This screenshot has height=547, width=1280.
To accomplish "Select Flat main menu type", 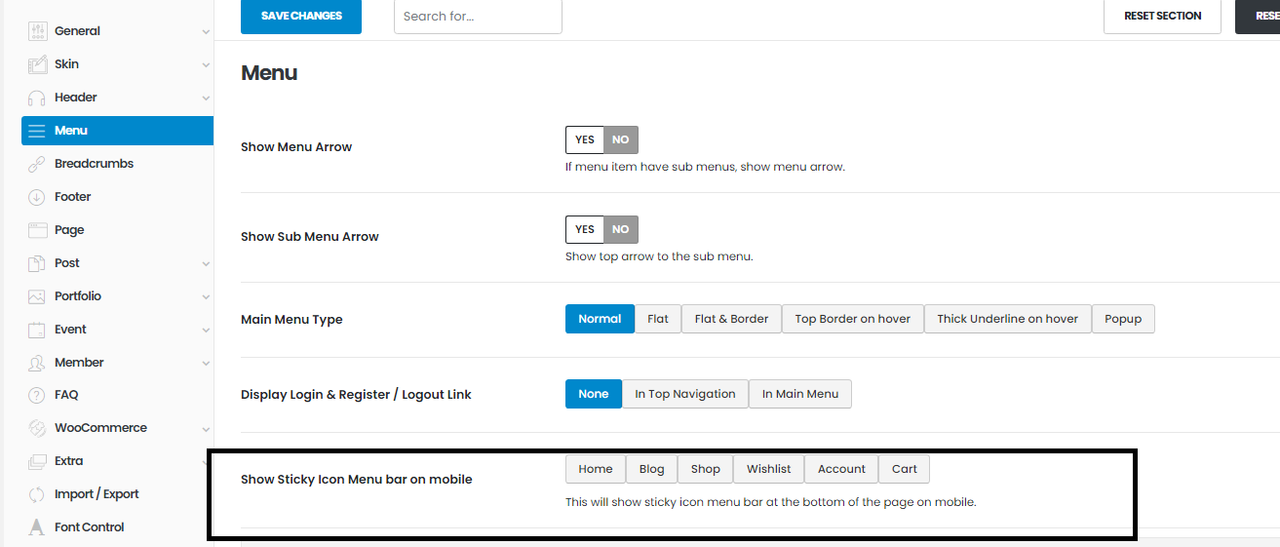I will [x=658, y=319].
